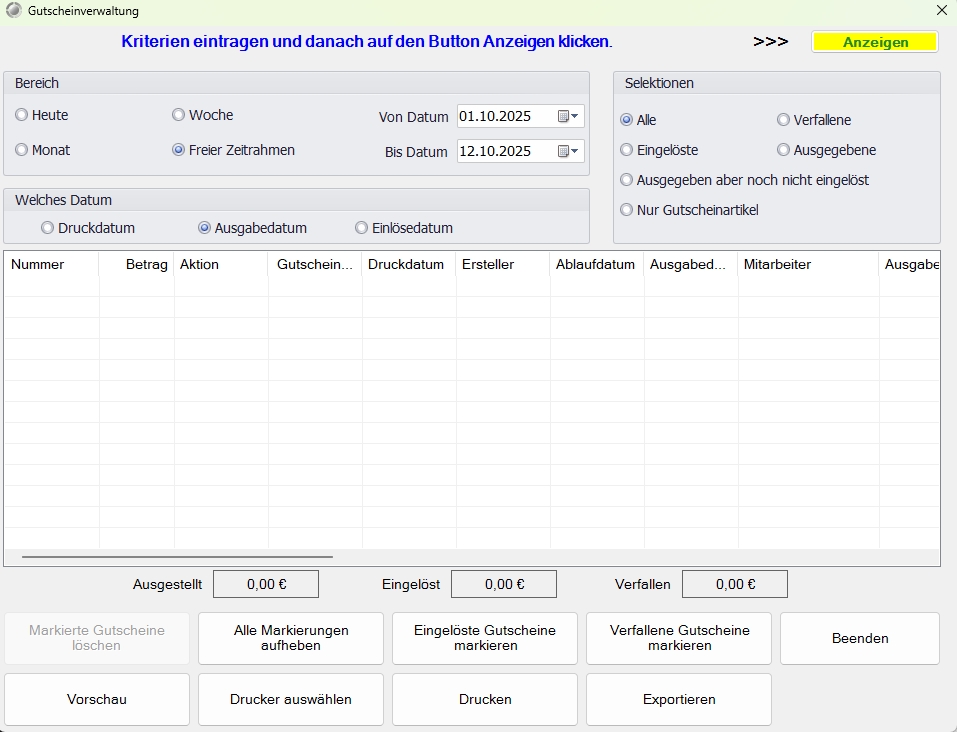
Task: Click the yellow Anzeigen button
Action: pos(875,42)
